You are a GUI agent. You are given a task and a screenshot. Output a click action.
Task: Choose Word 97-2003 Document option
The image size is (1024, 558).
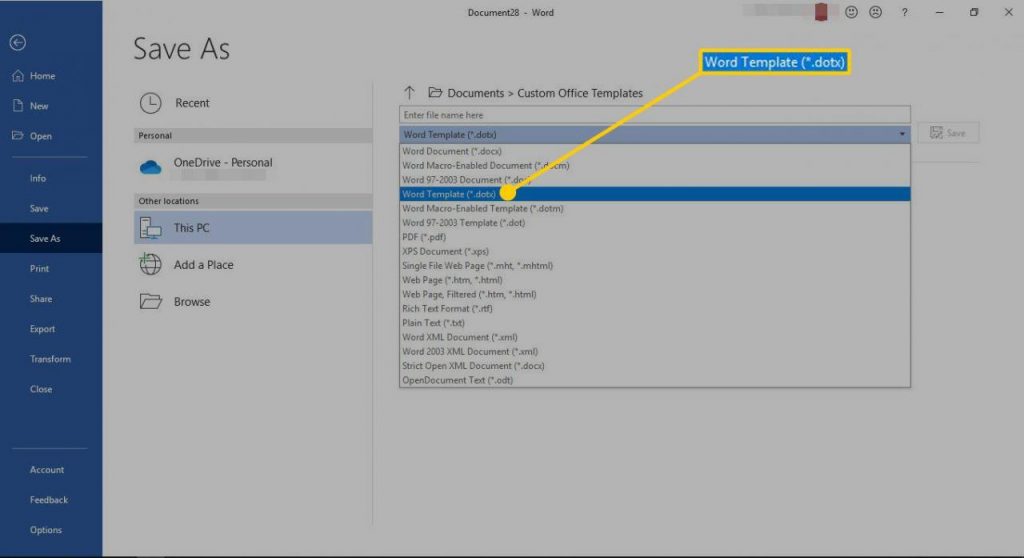(654, 180)
